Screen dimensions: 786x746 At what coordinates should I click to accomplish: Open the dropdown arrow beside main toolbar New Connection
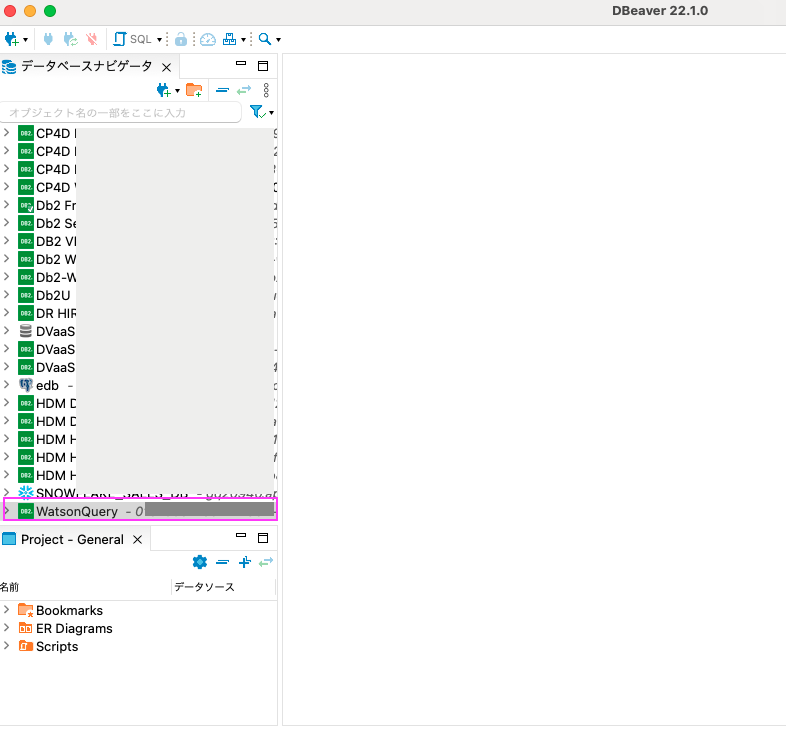click(x=25, y=40)
